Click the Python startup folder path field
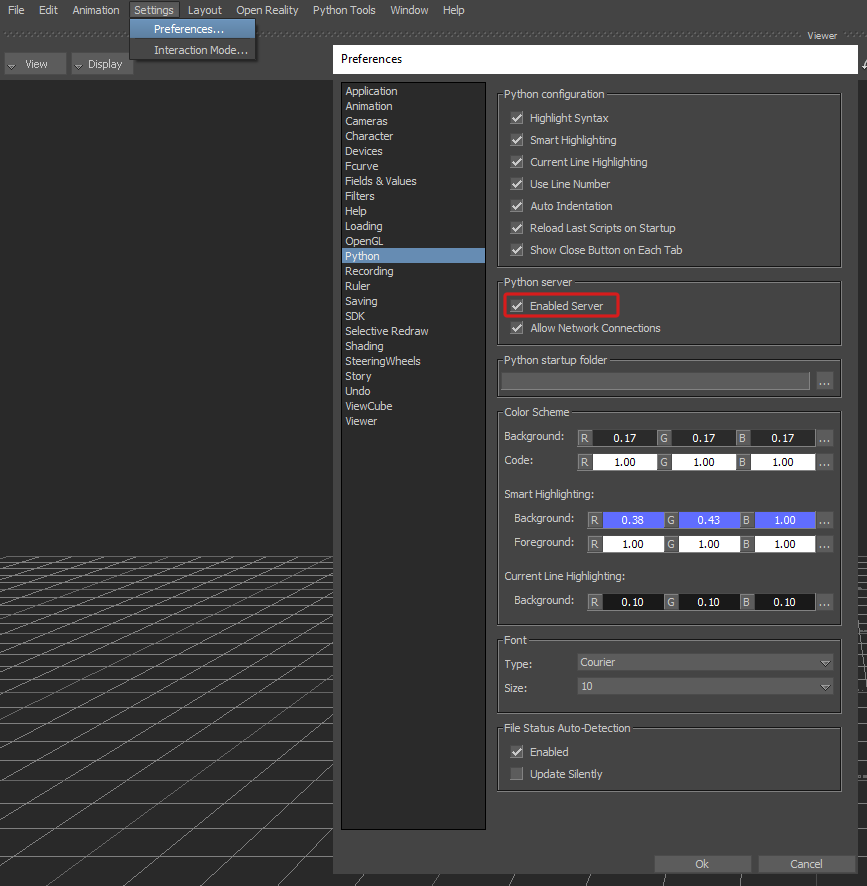 point(655,381)
